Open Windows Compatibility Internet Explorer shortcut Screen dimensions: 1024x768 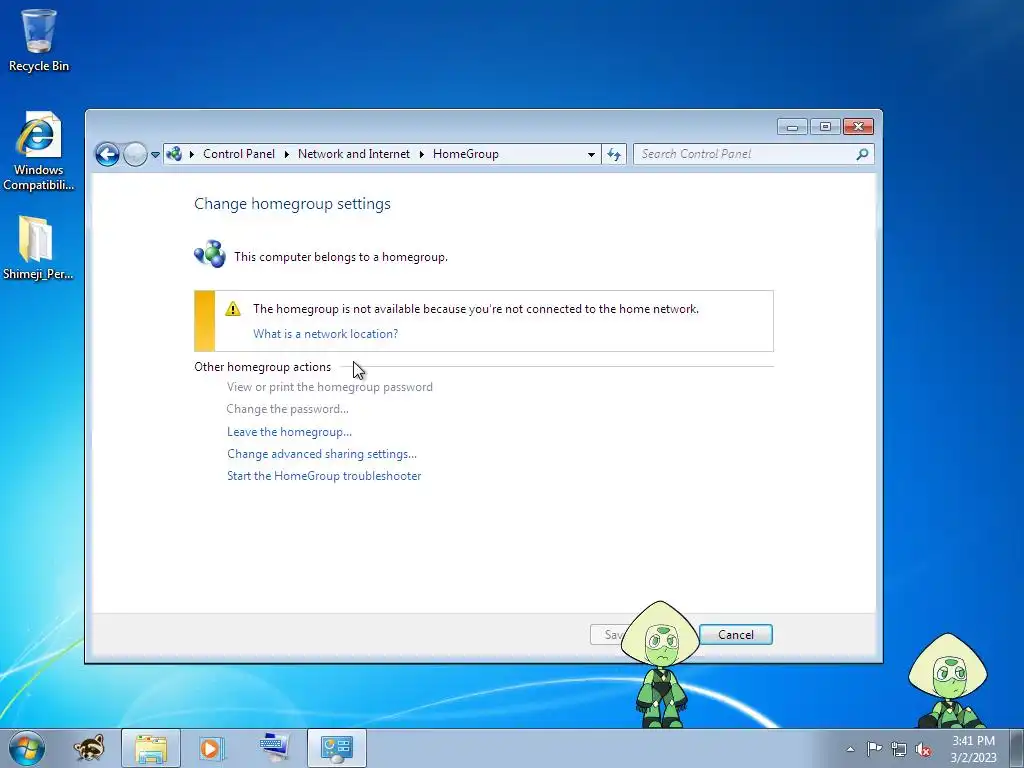tap(38, 152)
